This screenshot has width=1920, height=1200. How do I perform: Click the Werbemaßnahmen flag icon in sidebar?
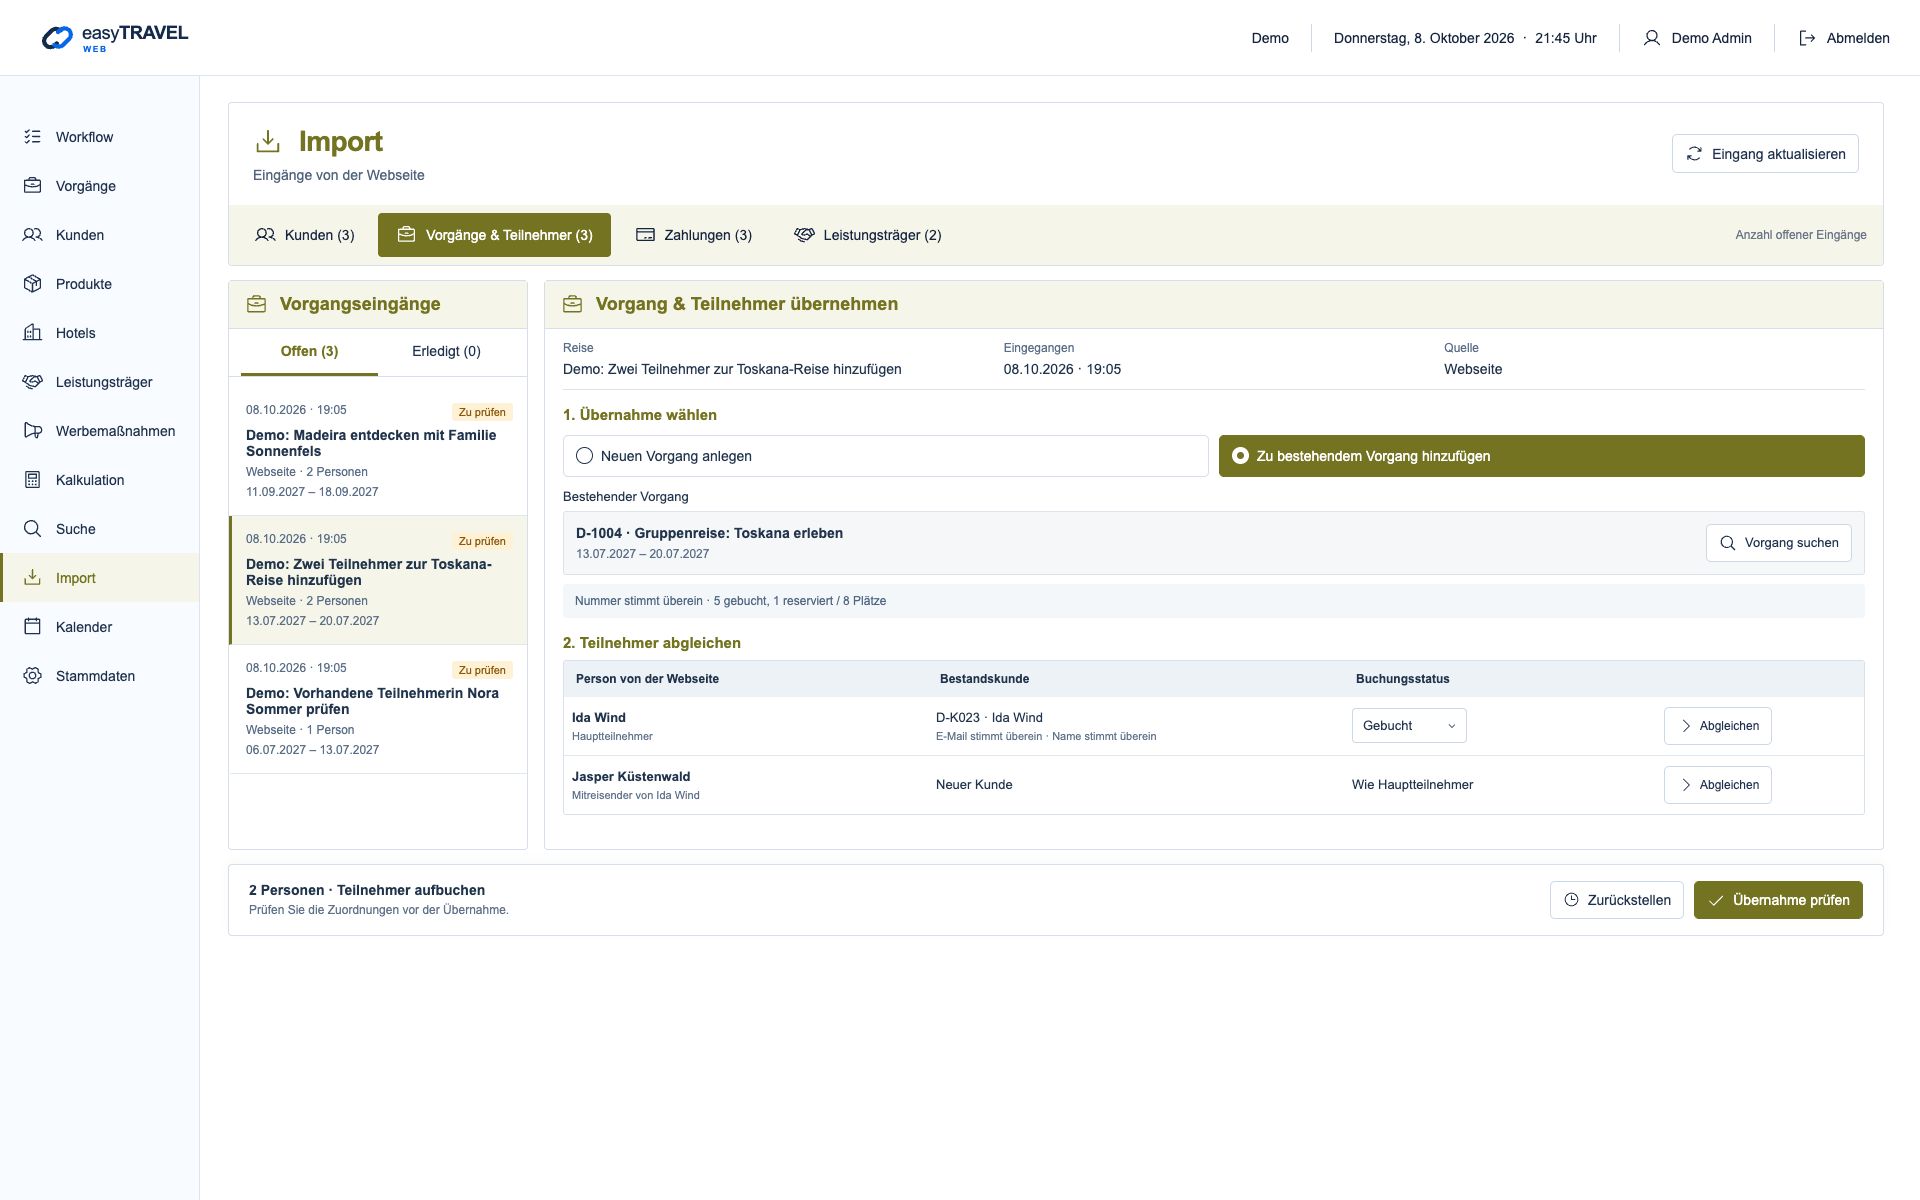click(x=32, y=431)
